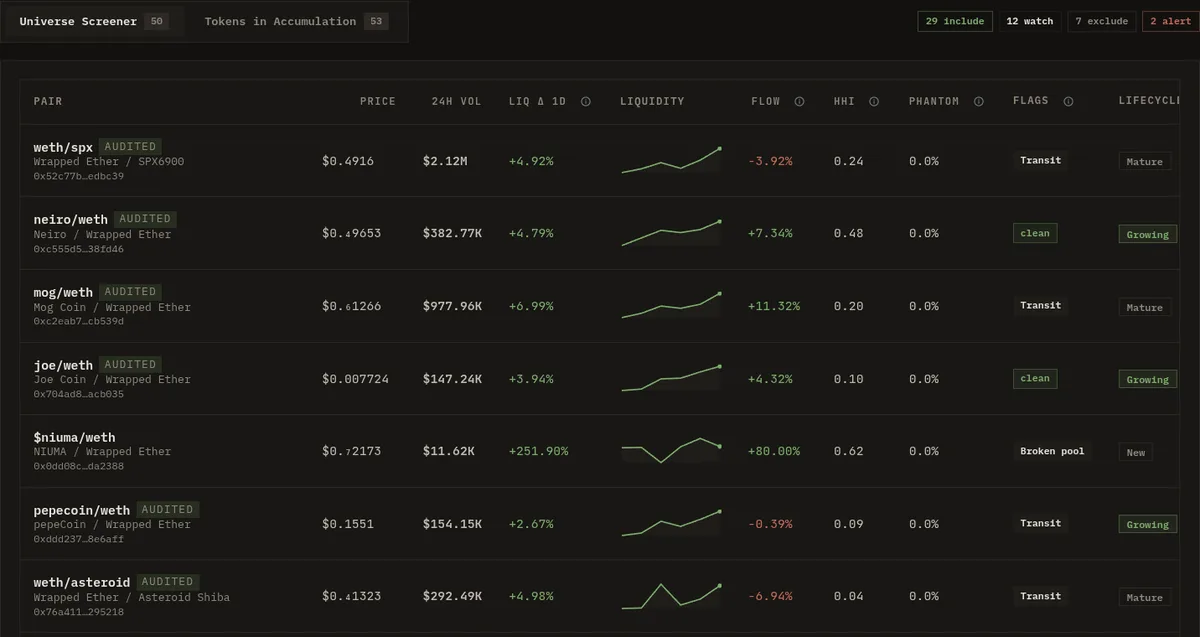Screen dimensions: 1200x637
Task: Click AUDITED badge on neiro/weth
Action: [145, 219]
